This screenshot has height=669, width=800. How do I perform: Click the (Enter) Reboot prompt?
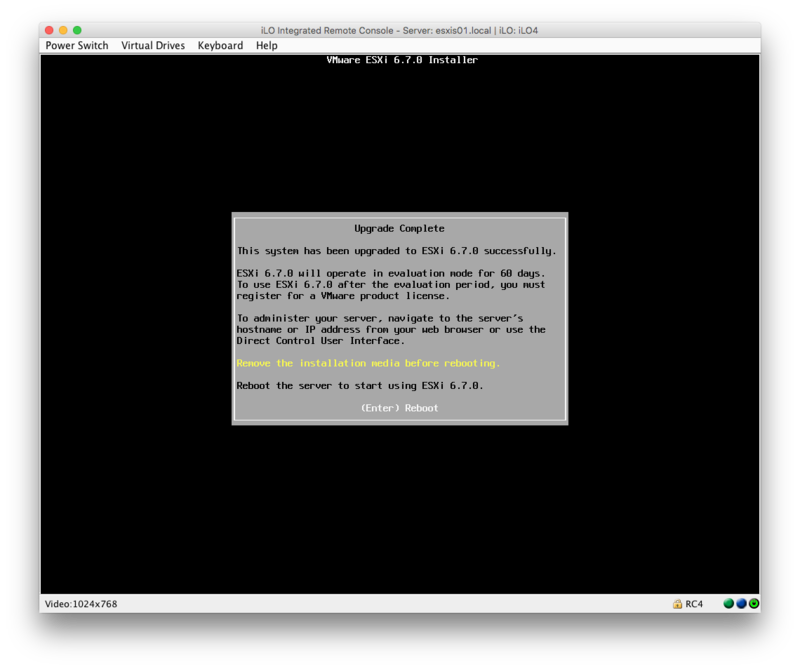click(399, 408)
